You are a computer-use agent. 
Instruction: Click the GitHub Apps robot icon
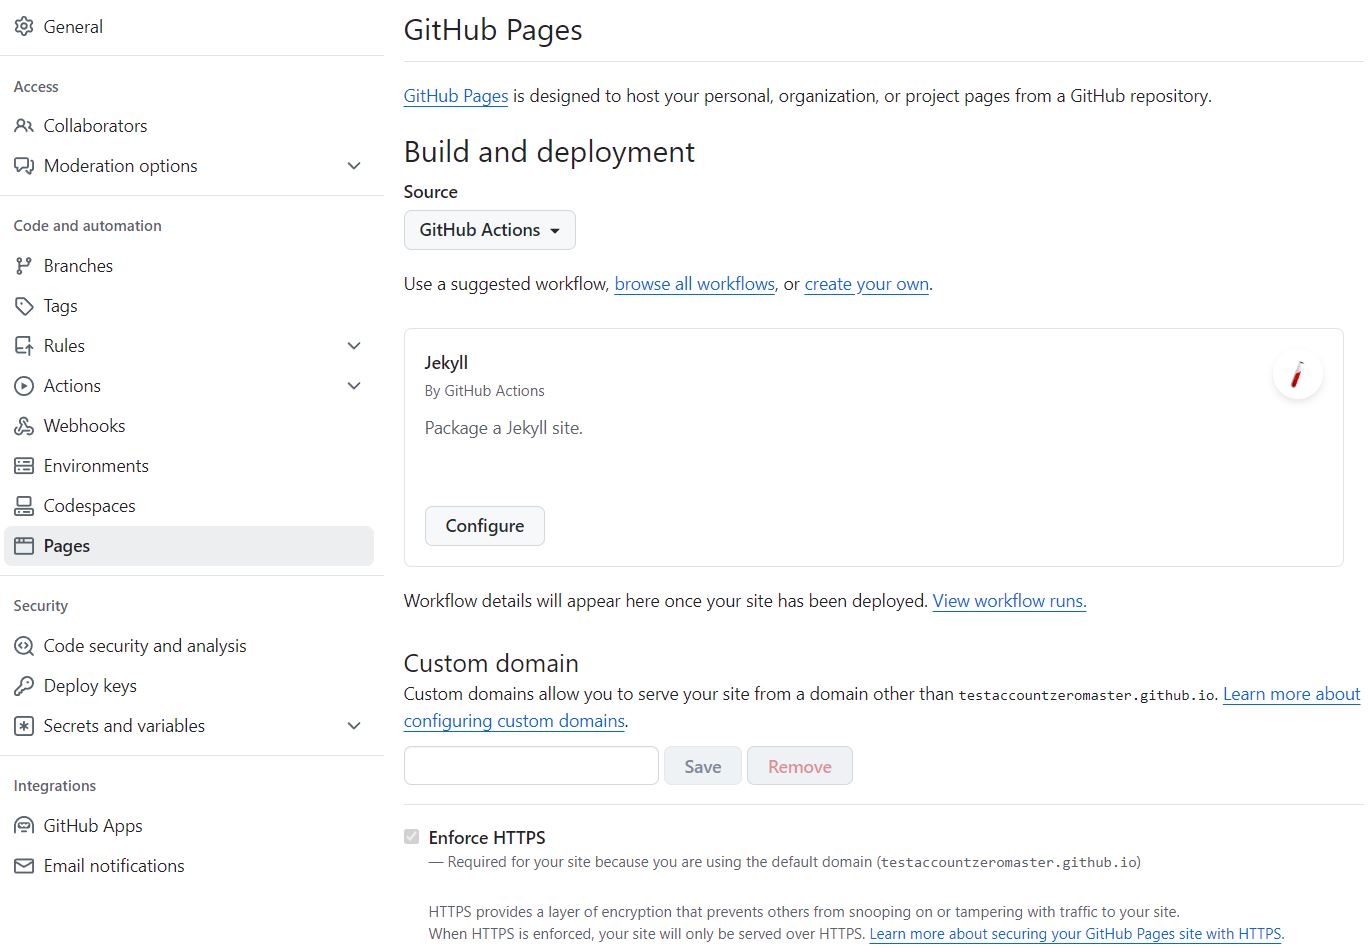[24, 826]
